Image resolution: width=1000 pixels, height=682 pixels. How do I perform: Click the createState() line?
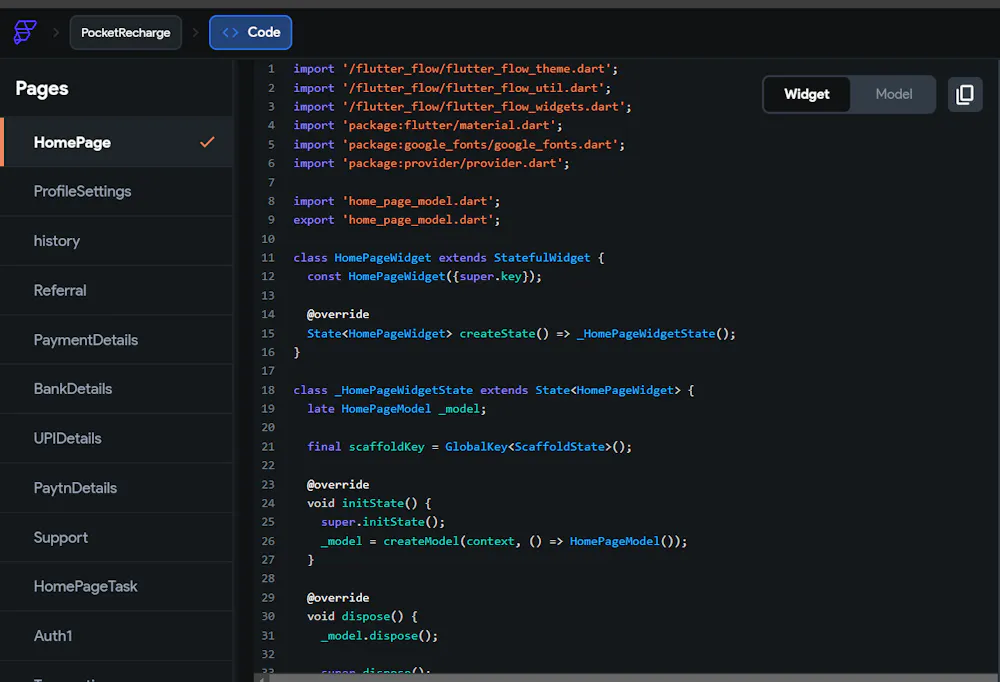coord(521,334)
